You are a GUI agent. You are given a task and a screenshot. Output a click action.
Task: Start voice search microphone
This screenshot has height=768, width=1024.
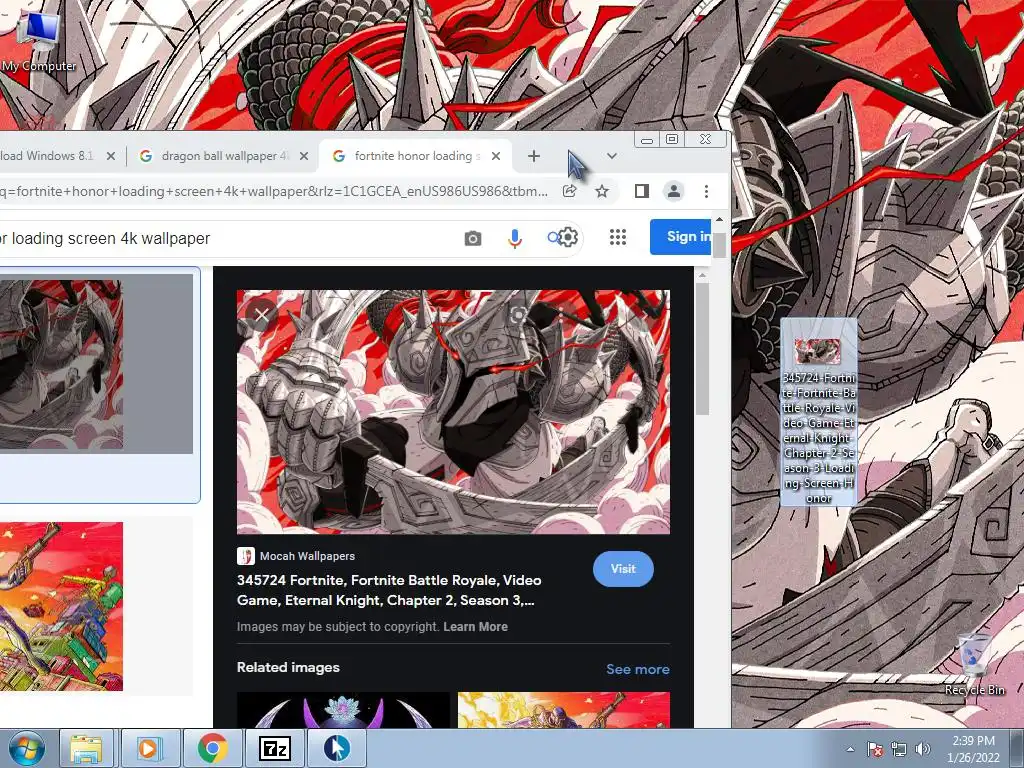(x=515, y=238)
